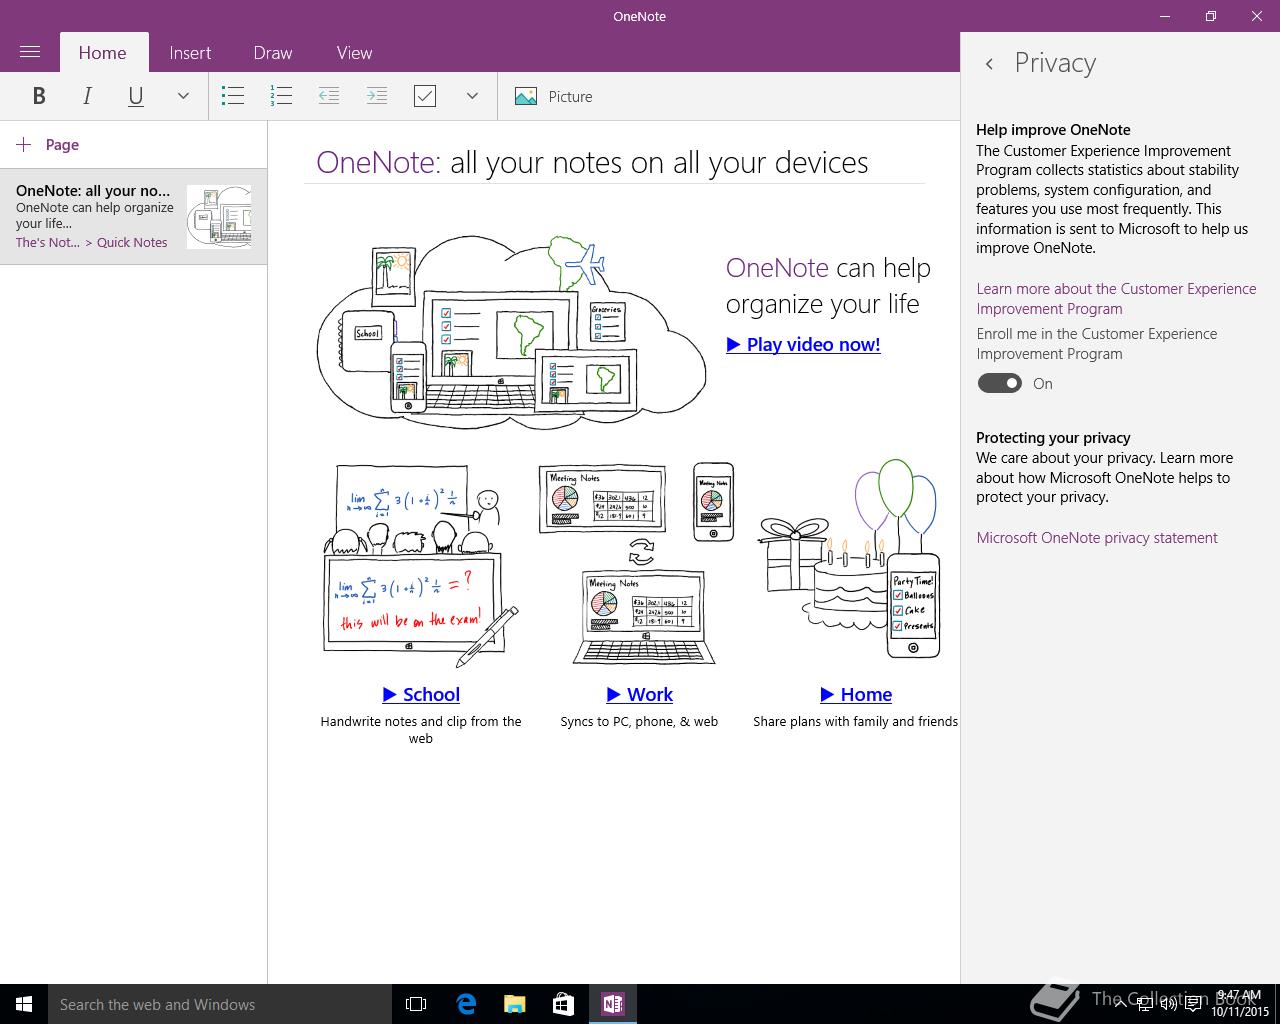Click the Search the web and Windows box
Screen dimensions: 1280x1024
pos(220,1004)
